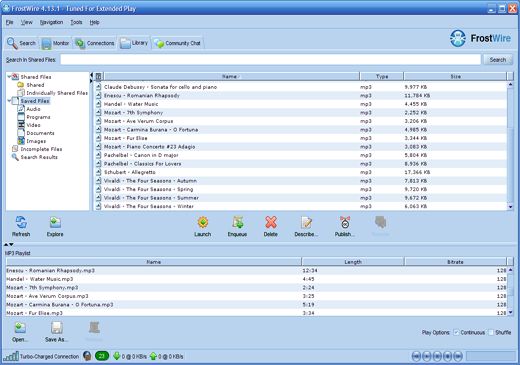
Task: Click the media player progress bar
Action: coord(490,356)
